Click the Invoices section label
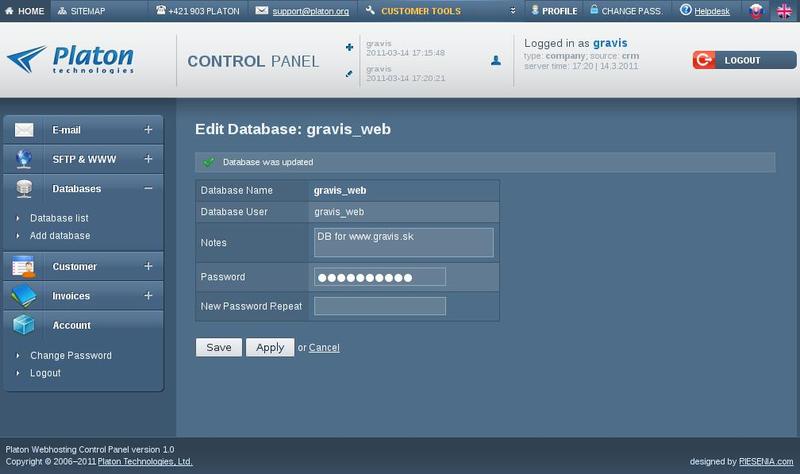 pos(71,296)
